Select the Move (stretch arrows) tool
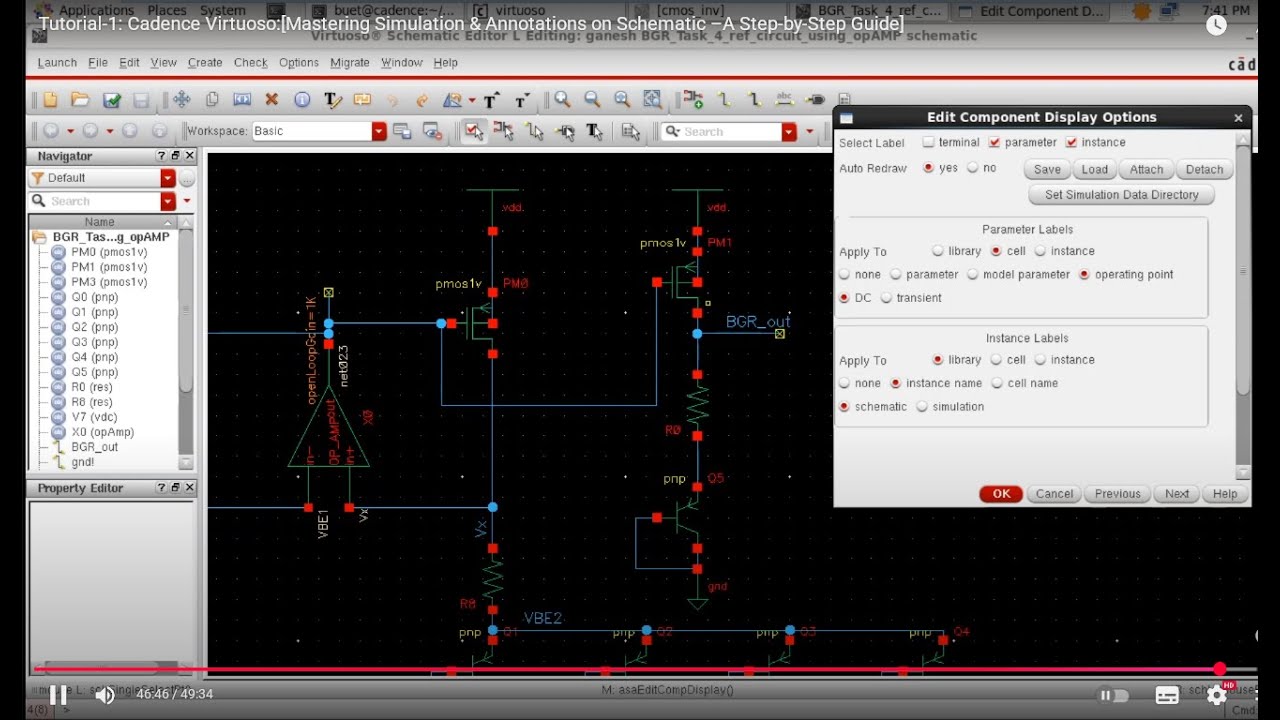 [181, 100]
